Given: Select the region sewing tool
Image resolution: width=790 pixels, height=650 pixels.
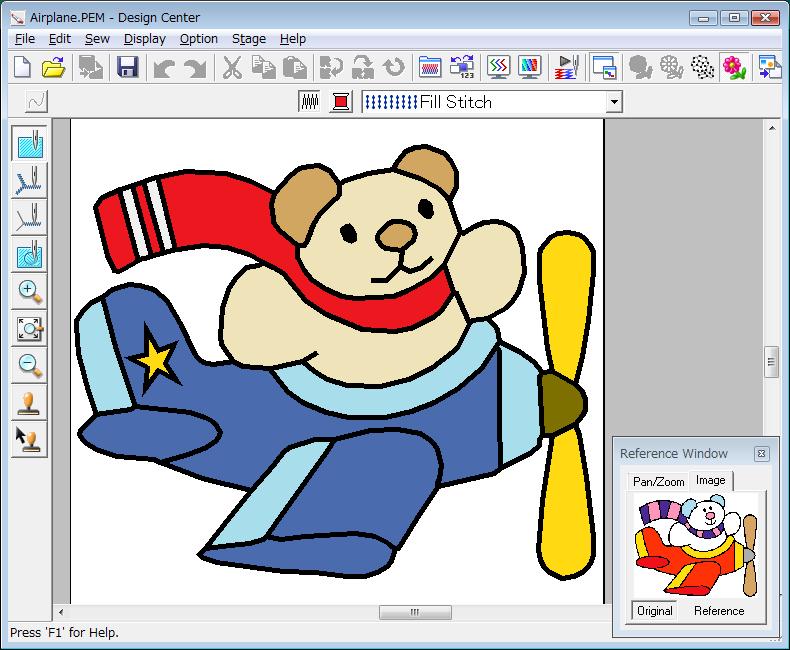Looking at the screenshot, I should (30, 144).
